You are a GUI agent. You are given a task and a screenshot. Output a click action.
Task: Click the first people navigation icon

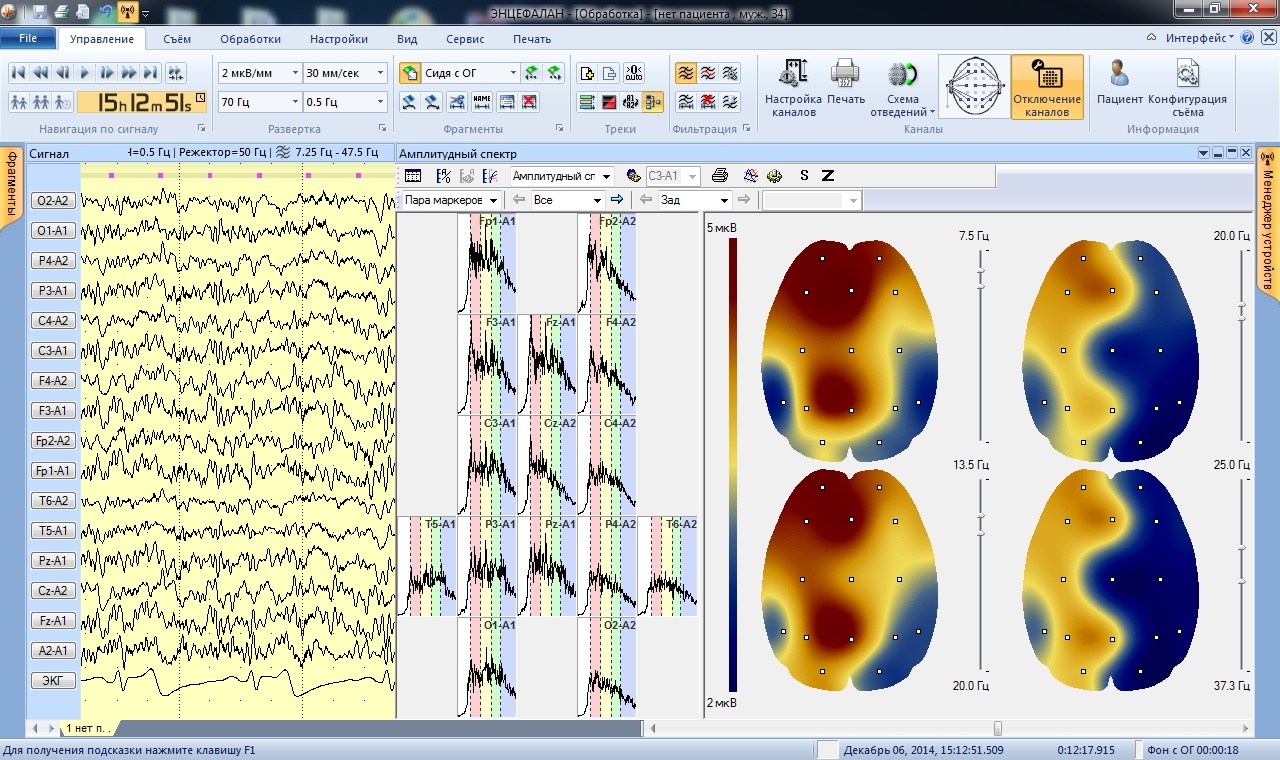point(18,102)
